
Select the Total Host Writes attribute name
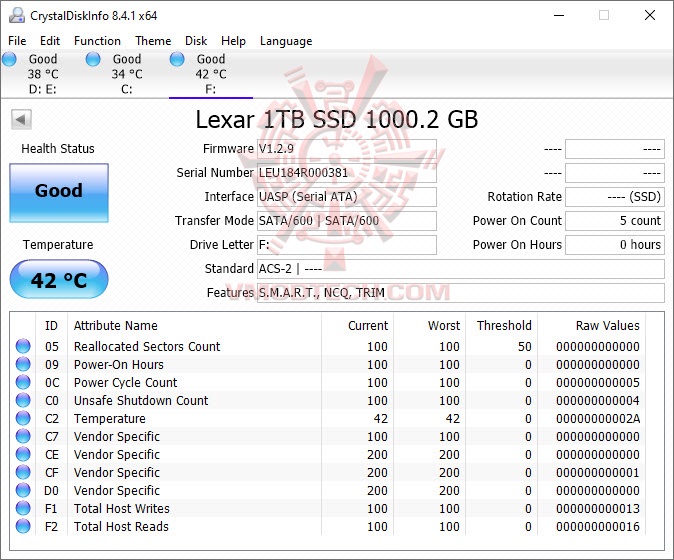122,509
